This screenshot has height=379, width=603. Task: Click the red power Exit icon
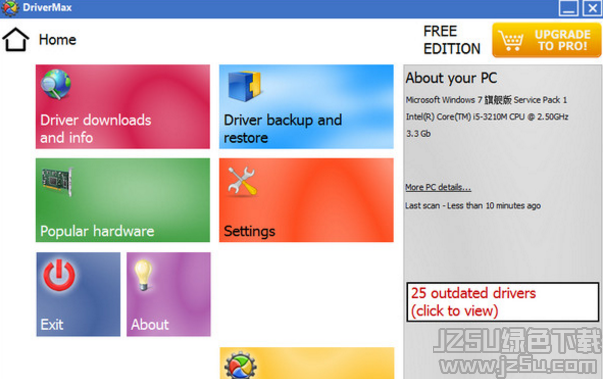59,275
